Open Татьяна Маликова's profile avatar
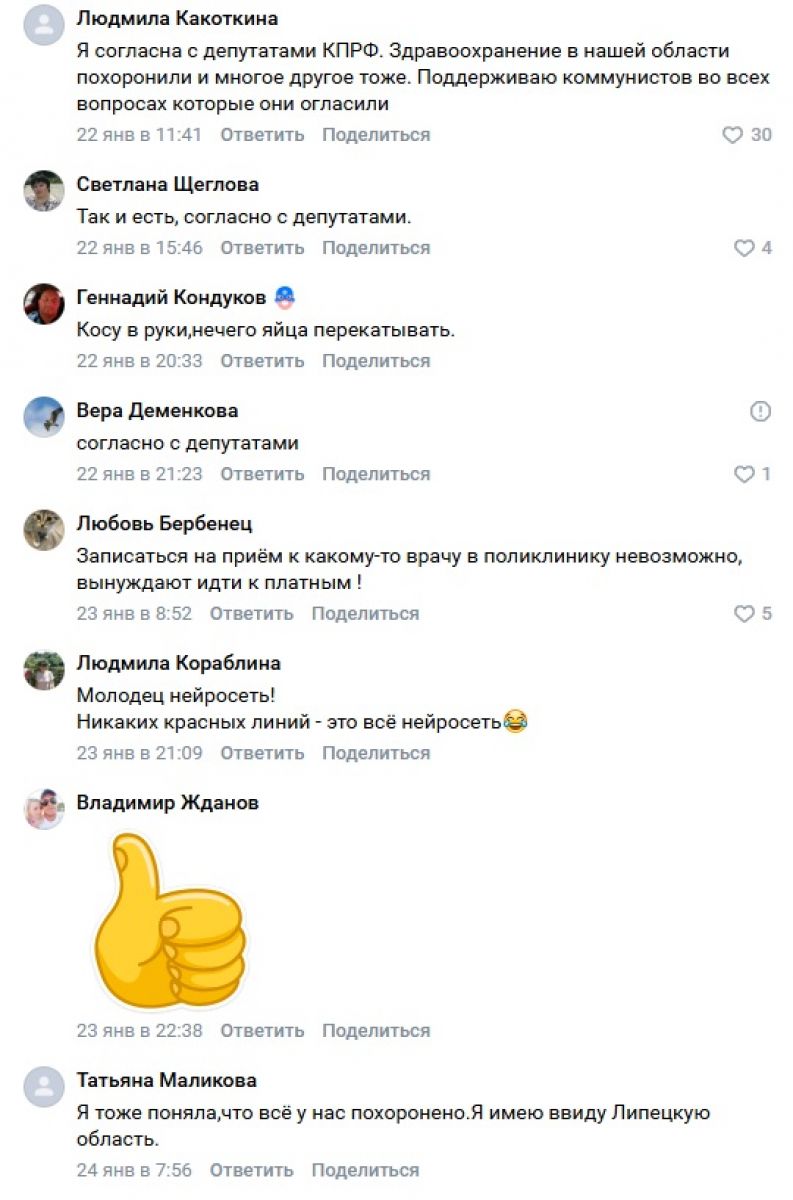 44,1087
